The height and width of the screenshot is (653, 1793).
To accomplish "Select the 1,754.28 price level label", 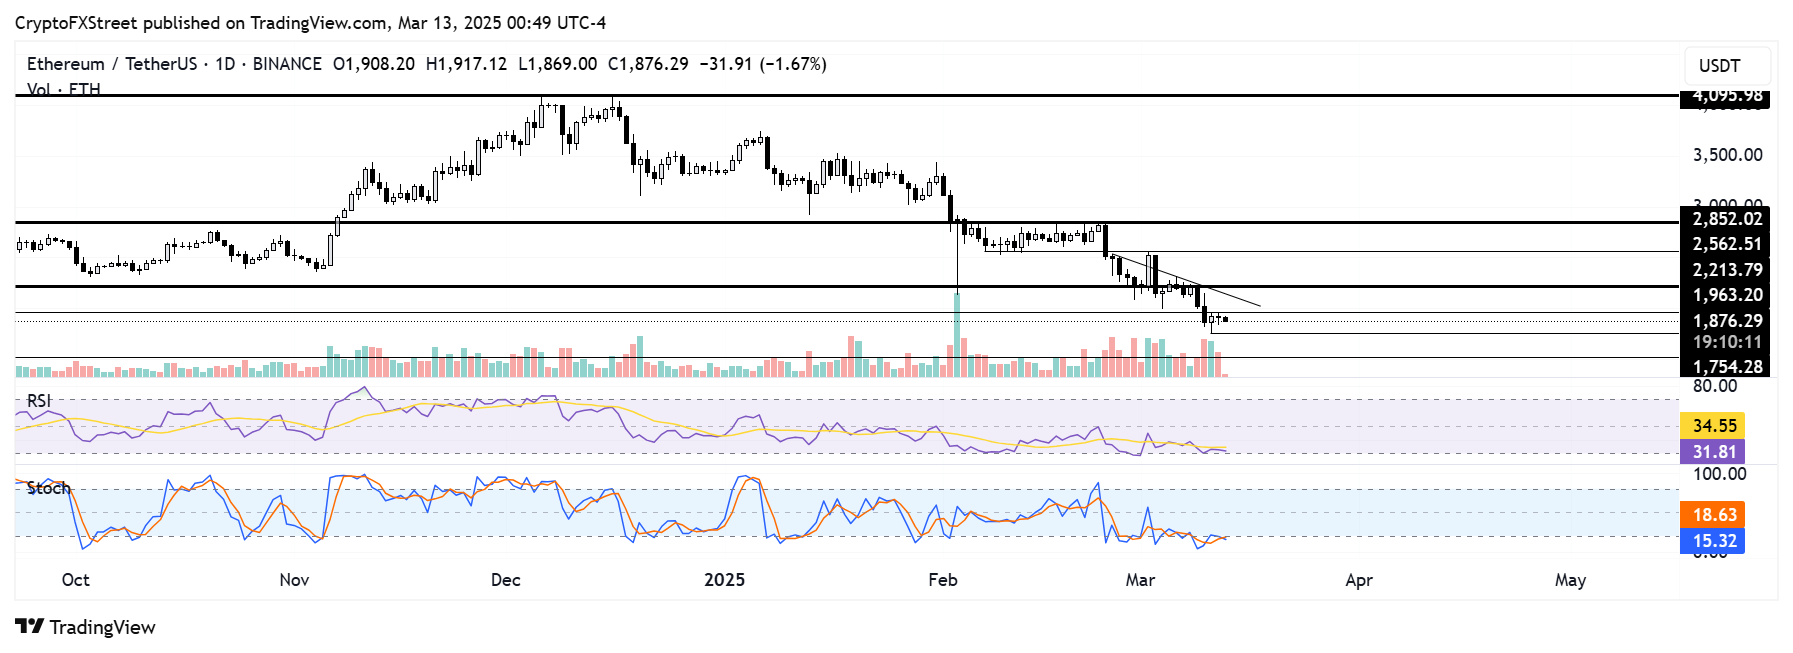I will tap(1725, 367).
